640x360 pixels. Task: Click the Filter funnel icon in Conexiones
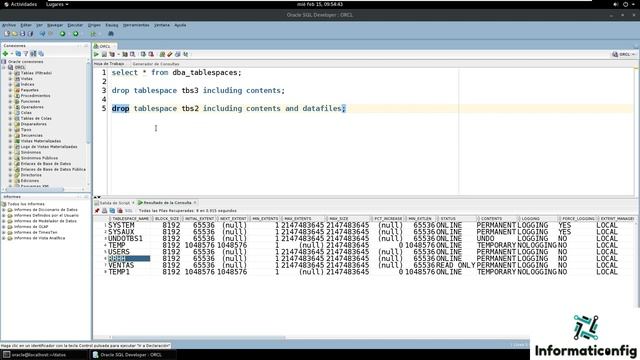(x=26, y=53)
